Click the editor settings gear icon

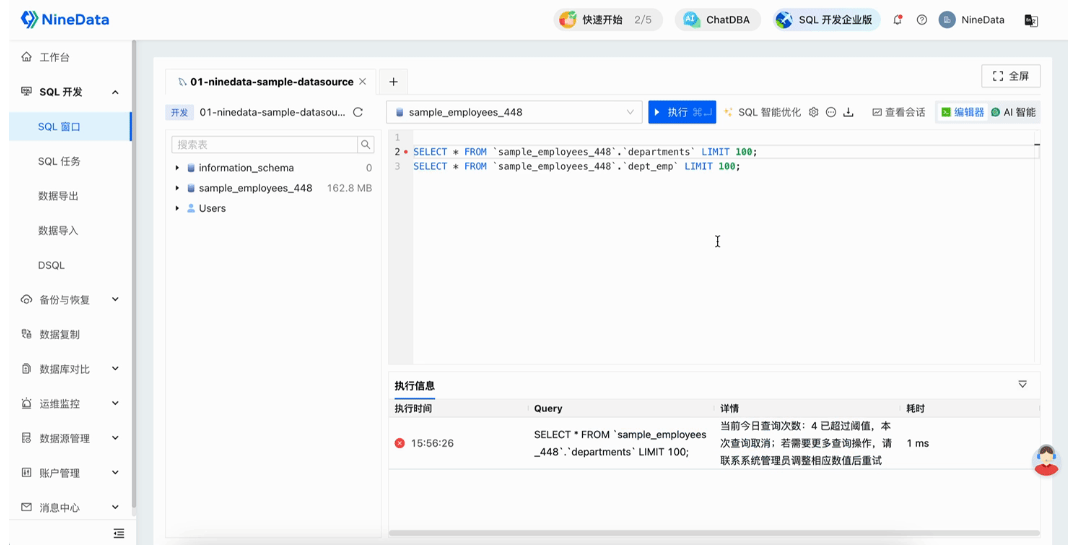(814, 112)
